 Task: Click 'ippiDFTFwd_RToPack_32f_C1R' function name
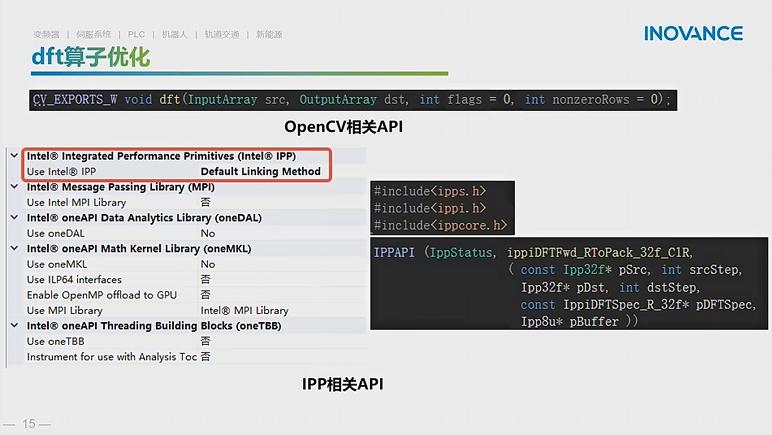coord(600,252)
